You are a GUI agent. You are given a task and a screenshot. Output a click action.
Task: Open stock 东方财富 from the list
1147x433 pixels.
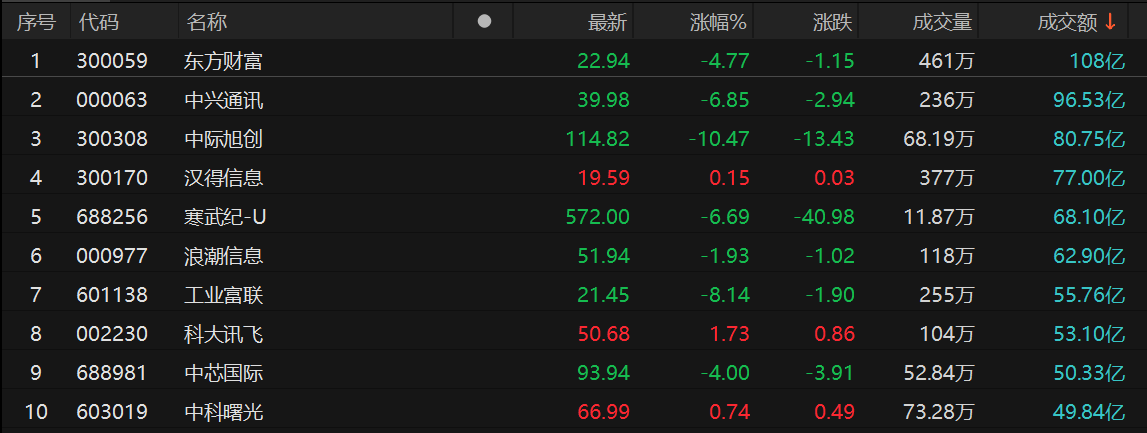(x=223, y=61)
